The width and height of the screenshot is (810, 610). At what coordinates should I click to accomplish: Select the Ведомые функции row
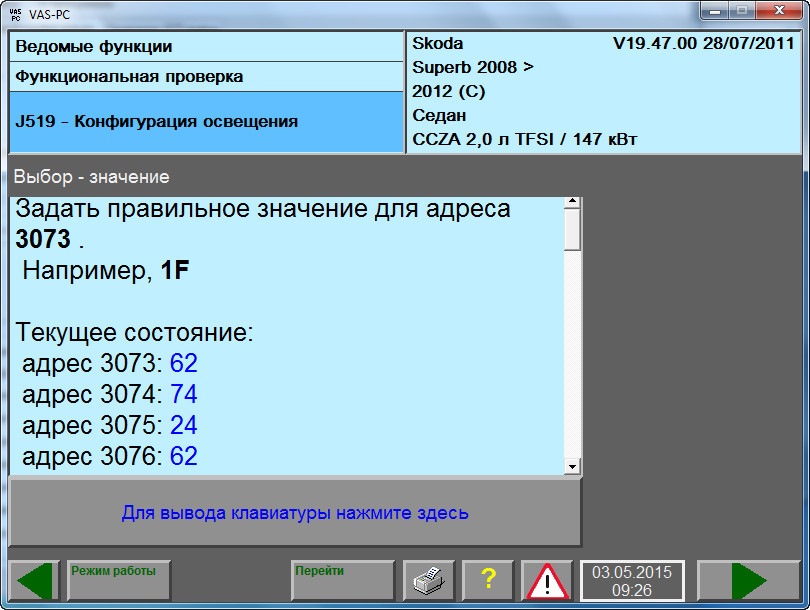tap(206, 46)
